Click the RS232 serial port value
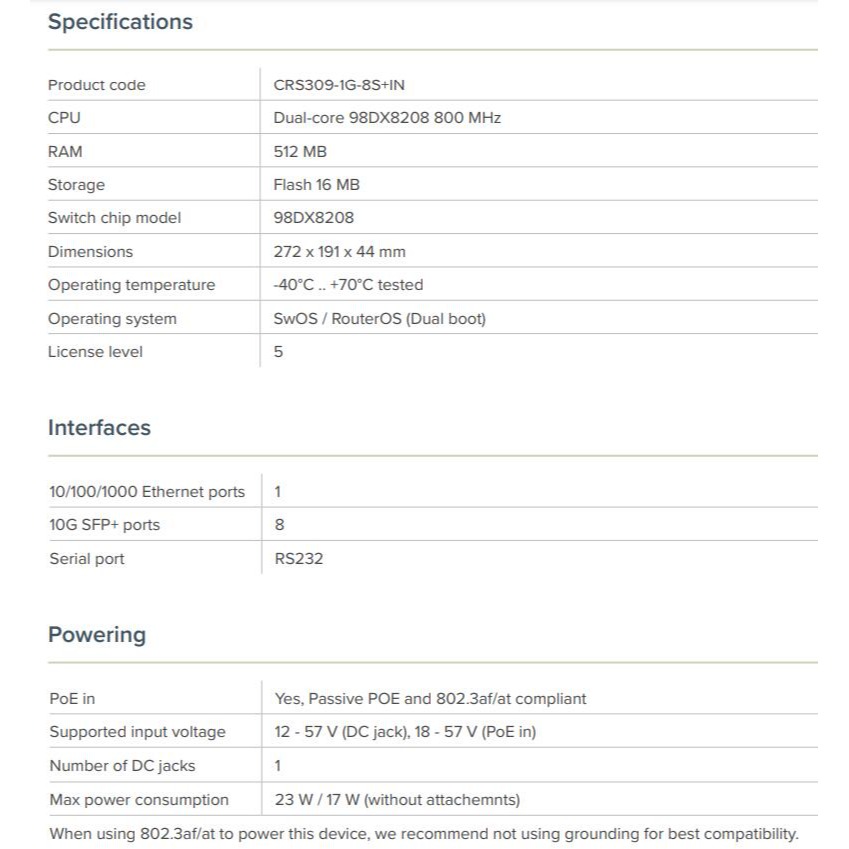The height and width of the screenshot is (849, 849). tap(299, 559)
